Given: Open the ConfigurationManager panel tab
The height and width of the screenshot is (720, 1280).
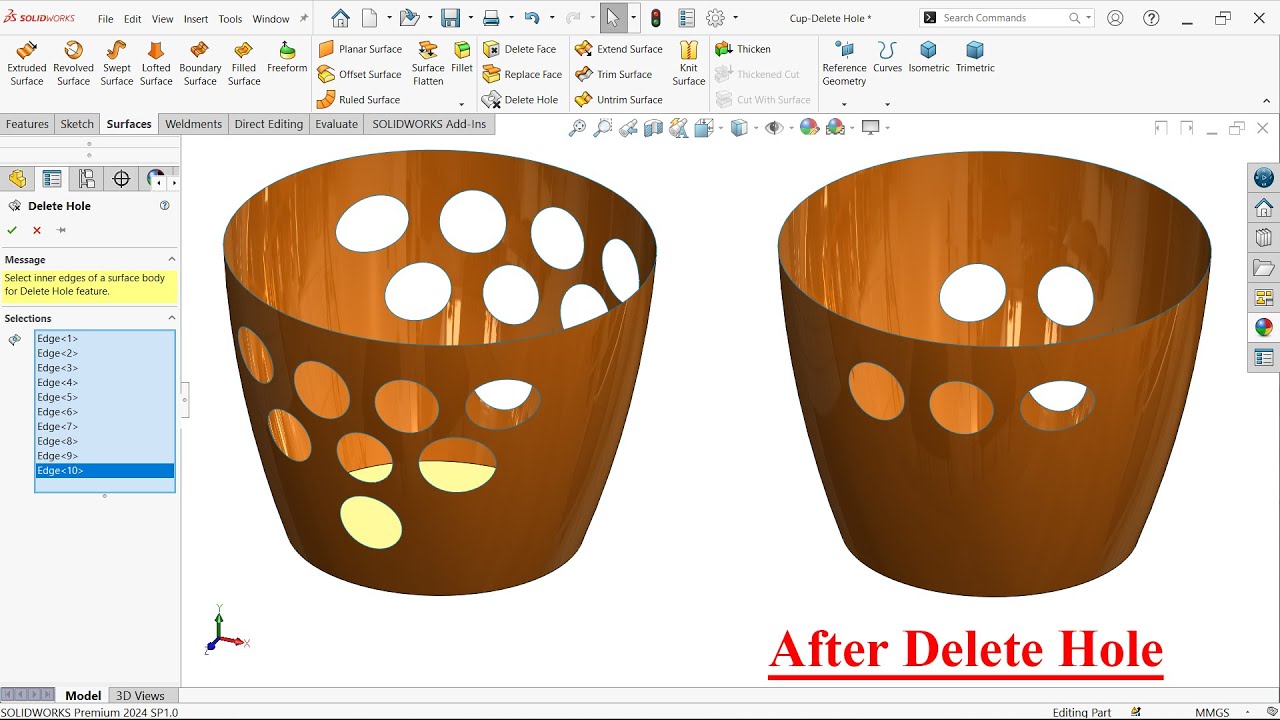Looking at the screenshot, I should tap(87, 179).
